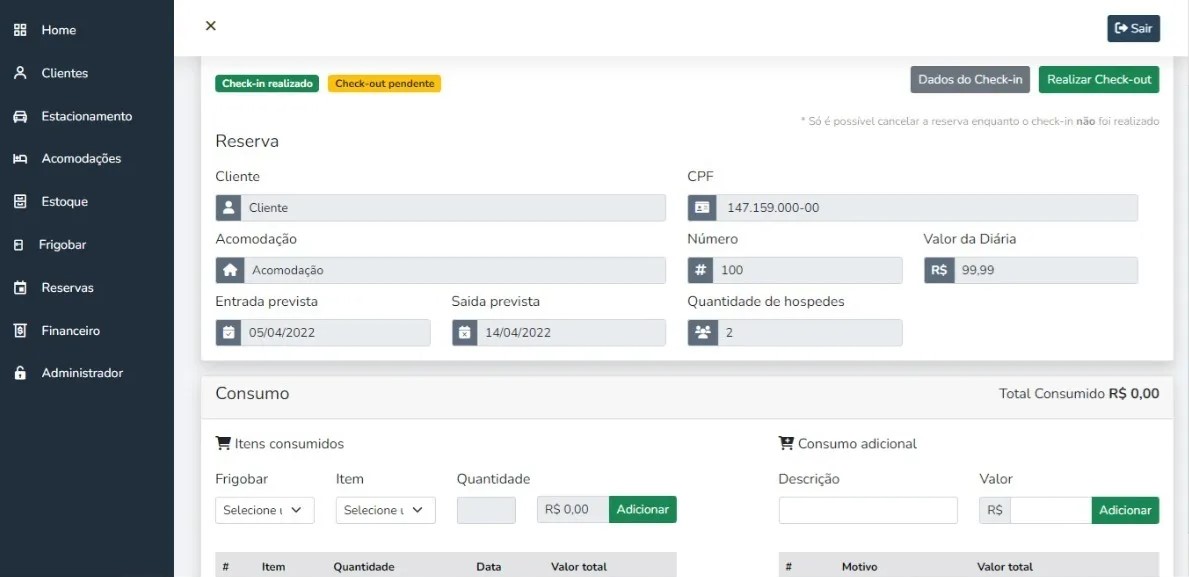This screenshot has height=577, width=1189.
Task: Select the Check-out pendente status badge
Action: click(387, 84)
